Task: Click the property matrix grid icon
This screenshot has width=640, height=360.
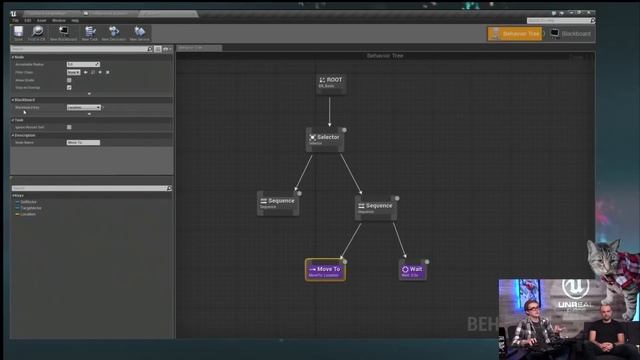Action: coord(158,49)
